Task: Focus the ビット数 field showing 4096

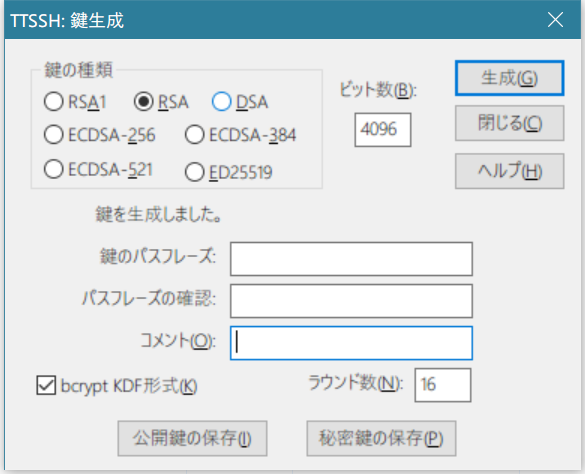Action: pyautogui.click(x=383, y=130)
